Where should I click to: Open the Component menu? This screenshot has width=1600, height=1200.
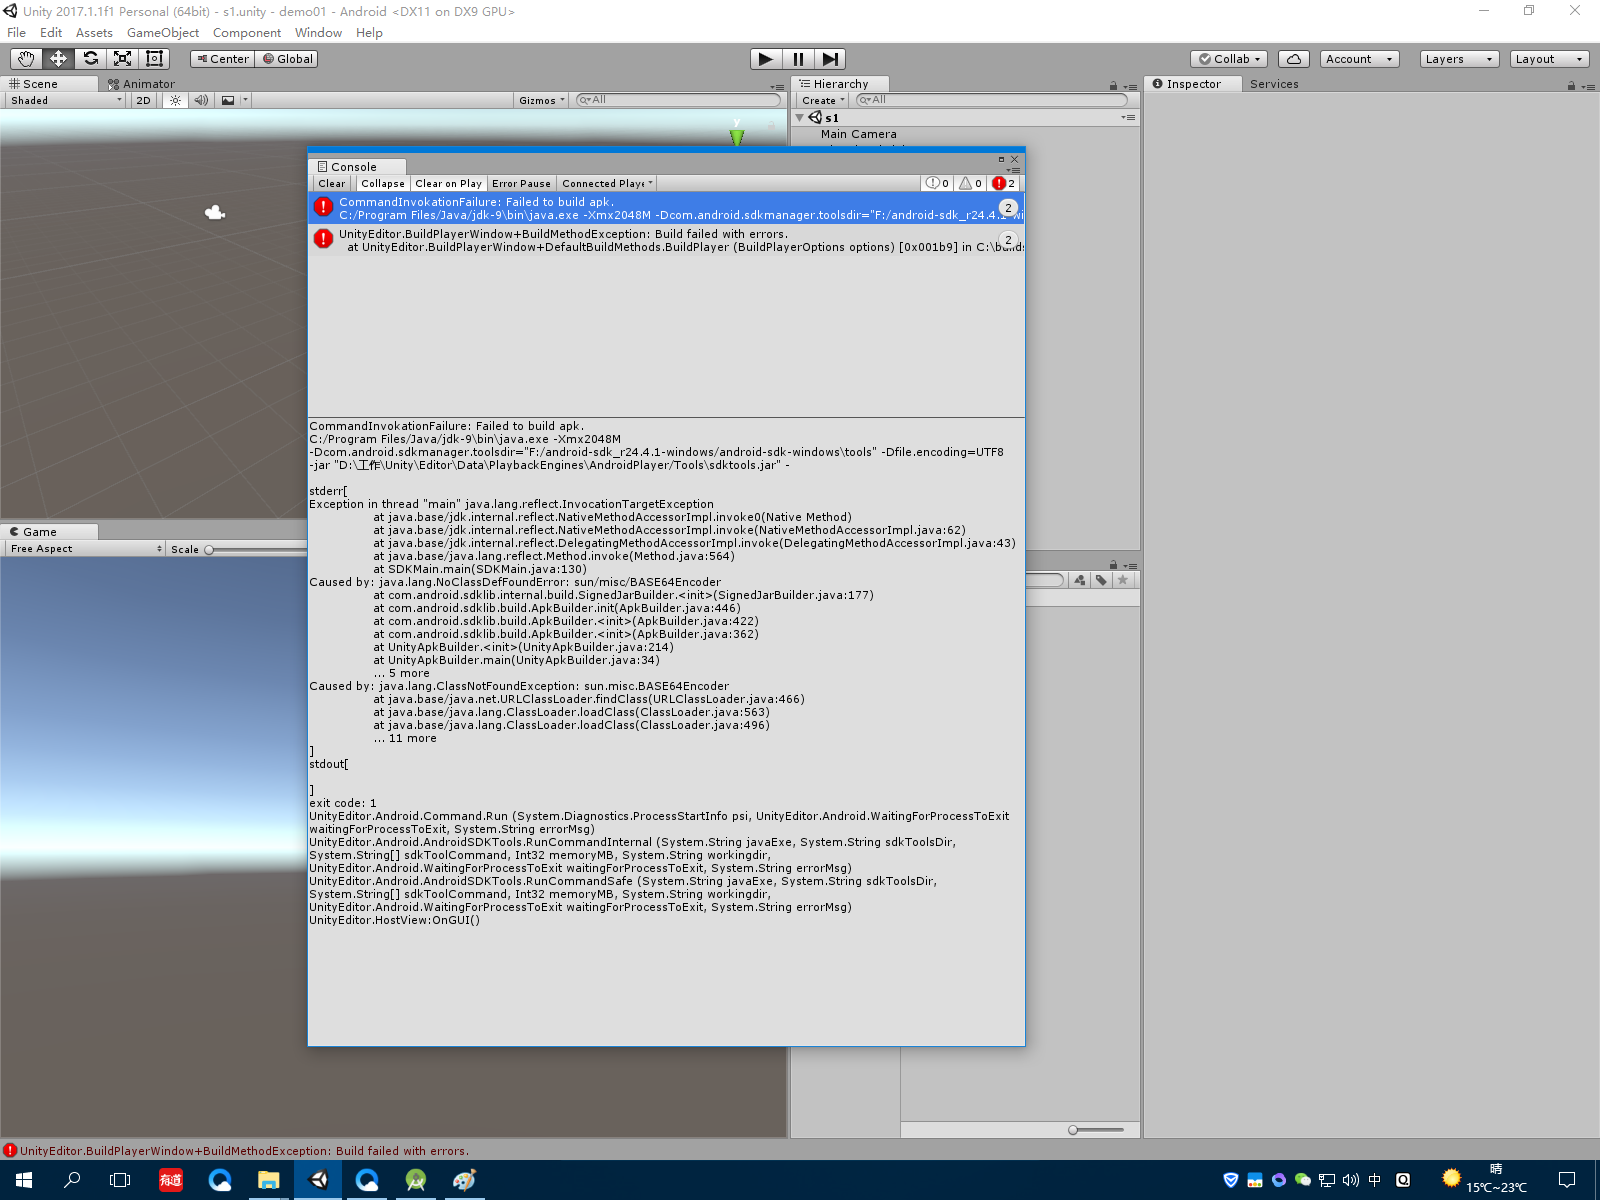pos(247,32)
